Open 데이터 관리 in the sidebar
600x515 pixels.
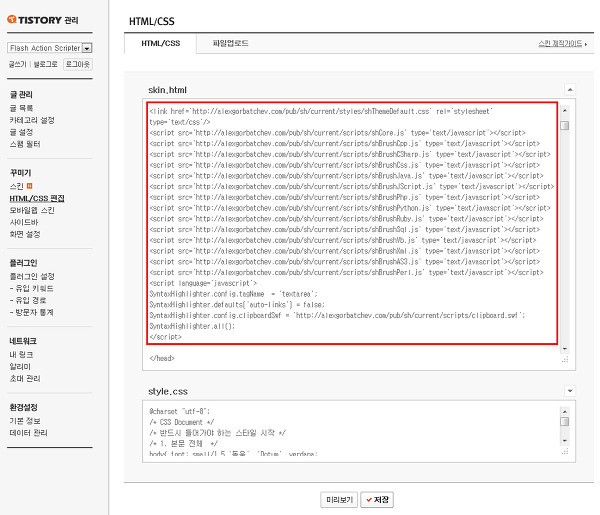pyautogui.click(x=29, y=433)
